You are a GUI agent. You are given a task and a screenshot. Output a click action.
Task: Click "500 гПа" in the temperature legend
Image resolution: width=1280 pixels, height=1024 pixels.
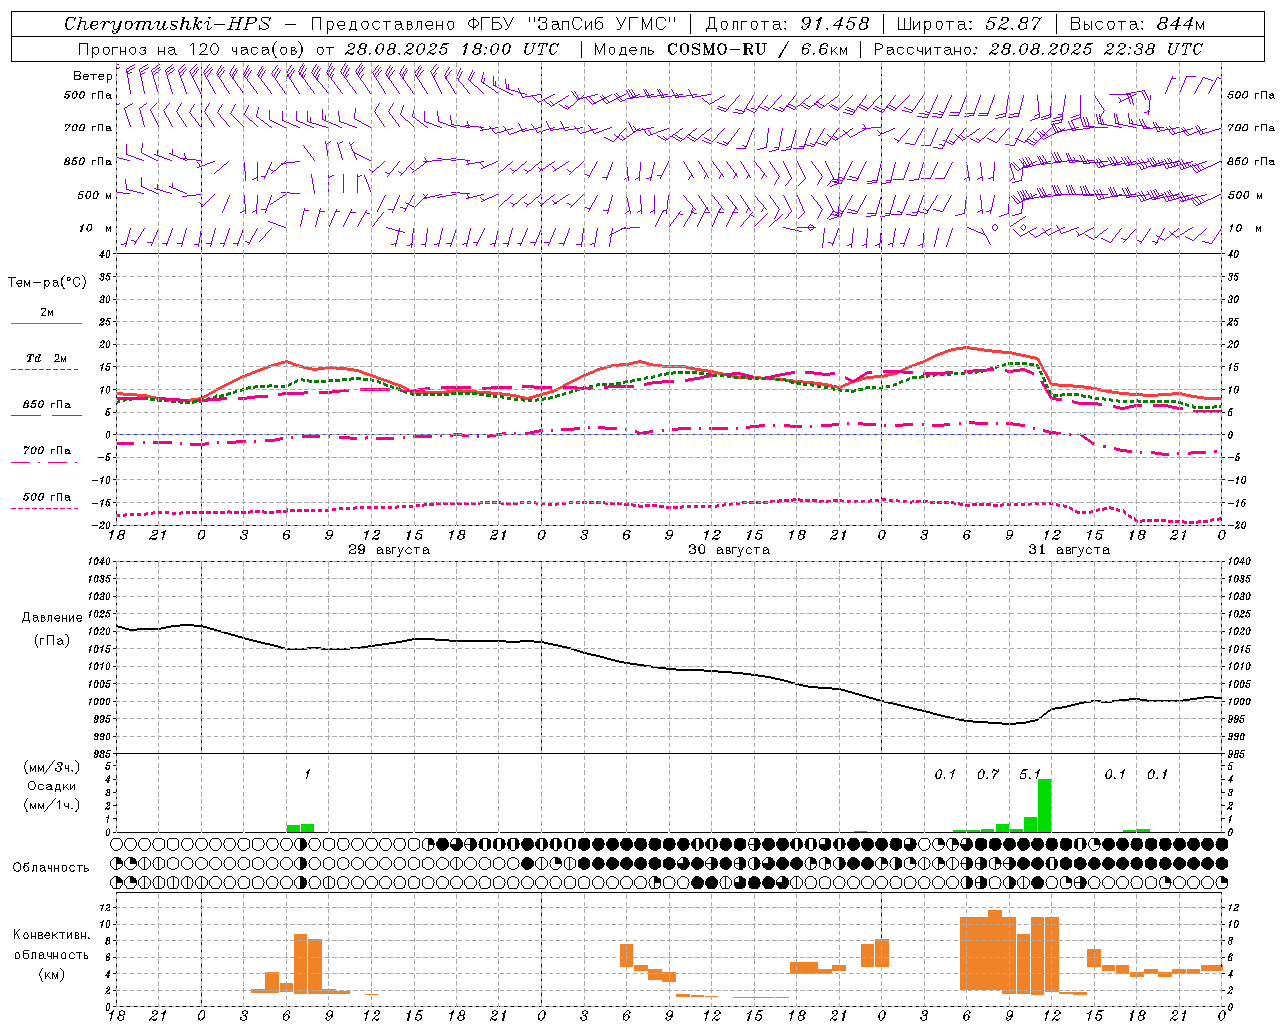[47, 497]
